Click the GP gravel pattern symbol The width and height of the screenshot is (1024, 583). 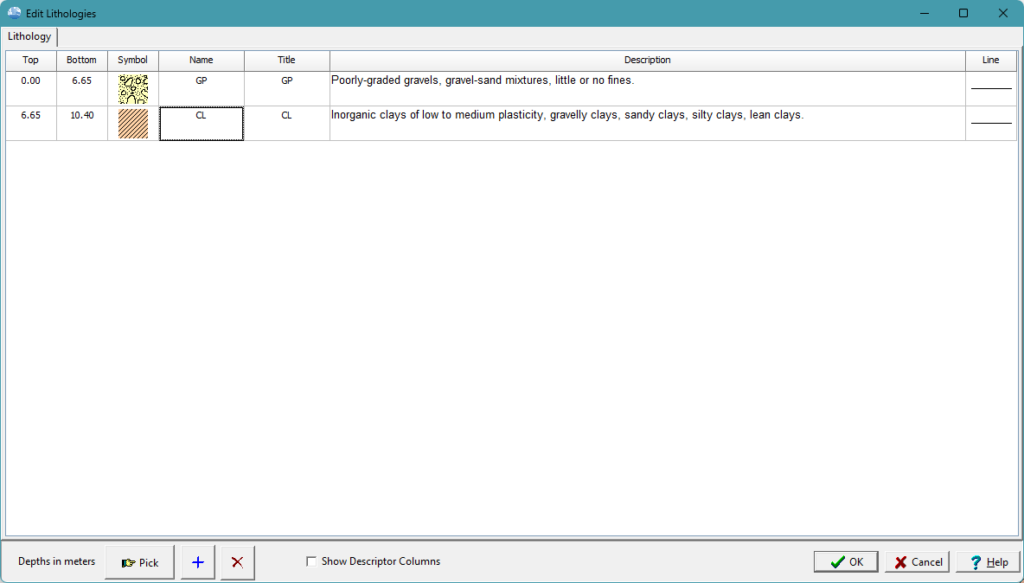coord(132,89)
